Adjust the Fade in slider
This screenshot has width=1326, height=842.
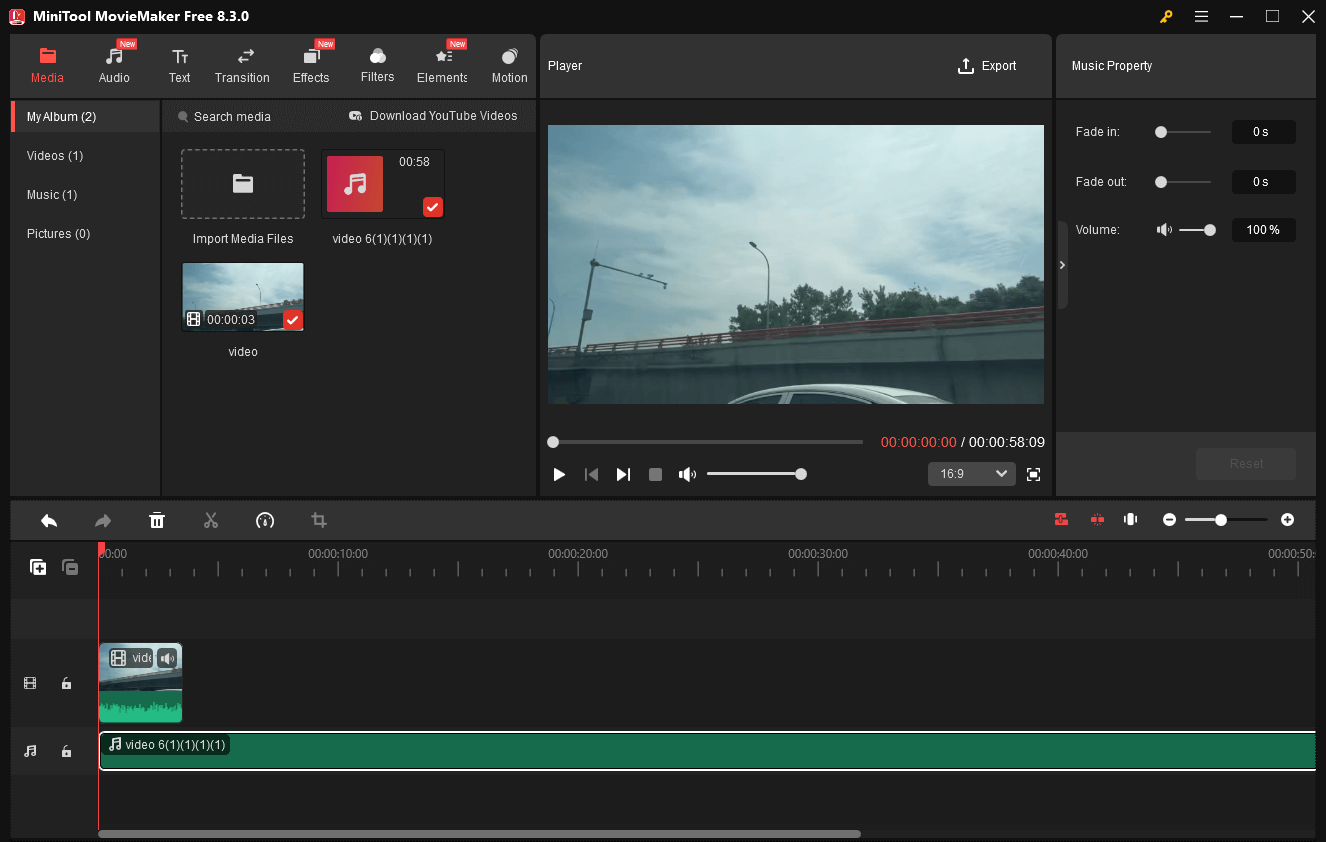point(1183,132)
